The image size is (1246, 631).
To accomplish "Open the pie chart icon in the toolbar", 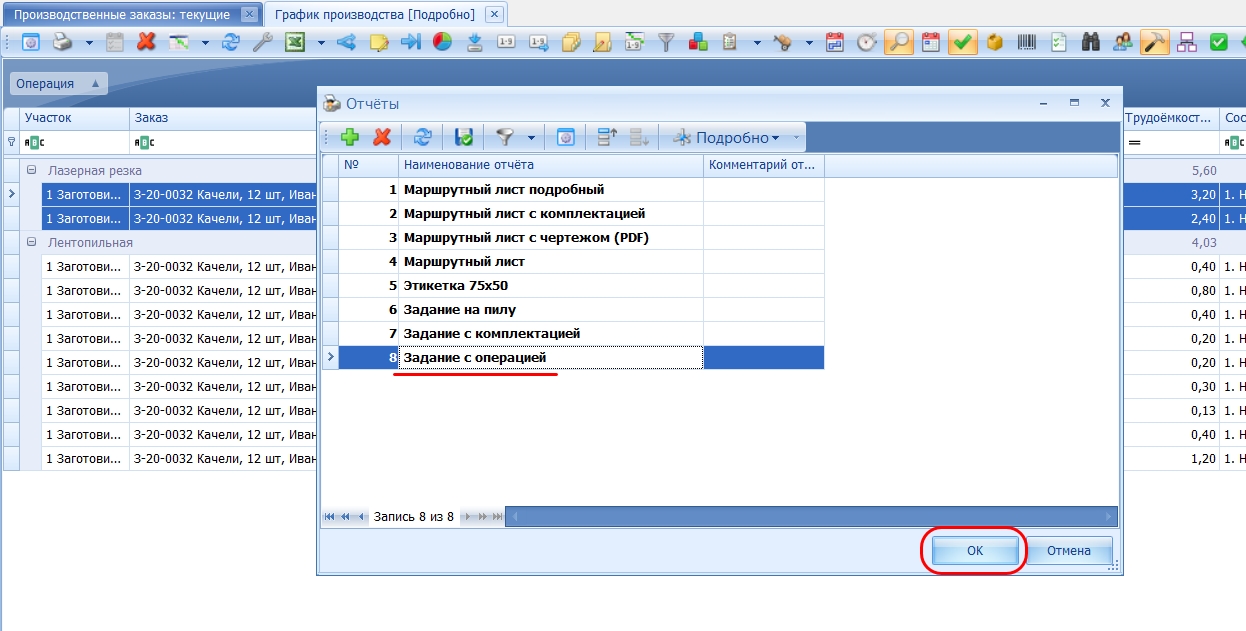I will pos(443,42).
